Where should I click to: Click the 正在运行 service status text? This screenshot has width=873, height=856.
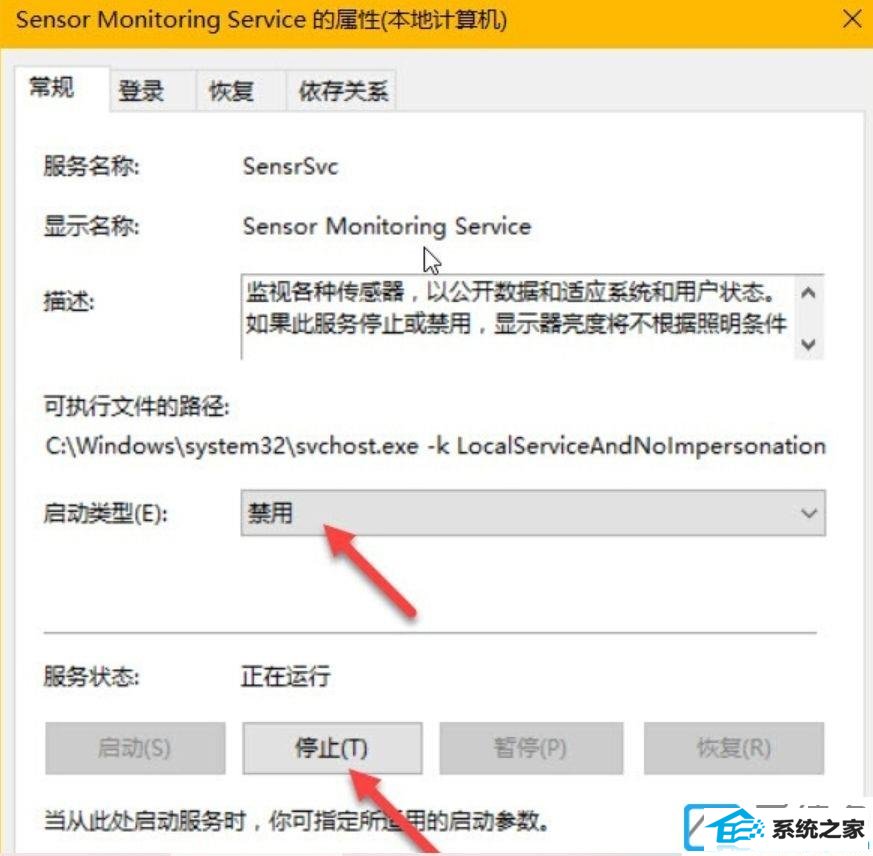[286, 676]
